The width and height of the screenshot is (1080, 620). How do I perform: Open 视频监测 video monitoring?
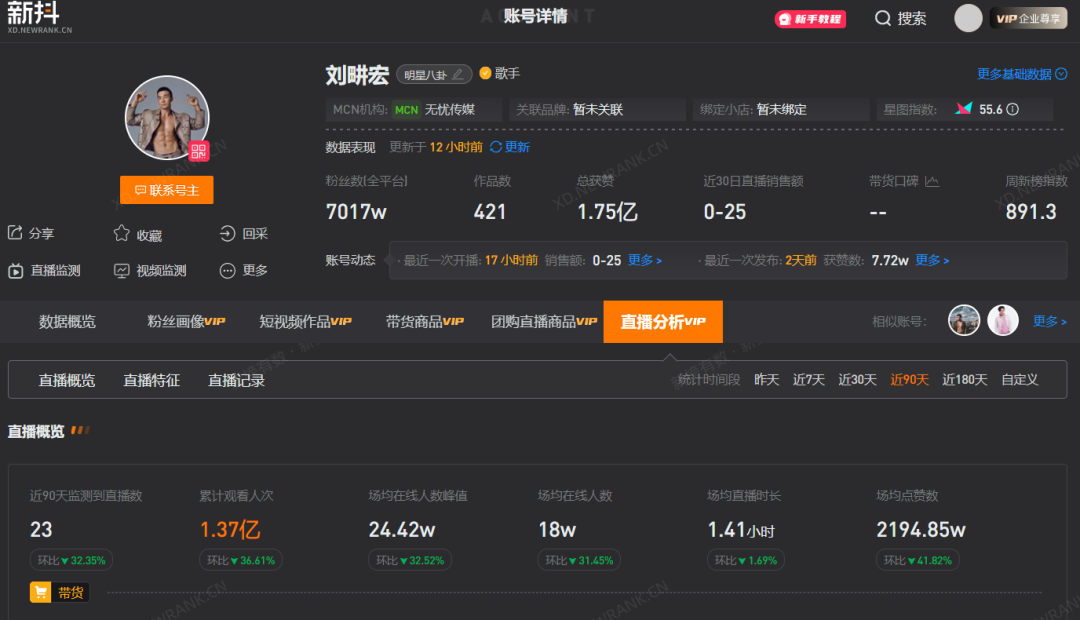tap(150, 271)
